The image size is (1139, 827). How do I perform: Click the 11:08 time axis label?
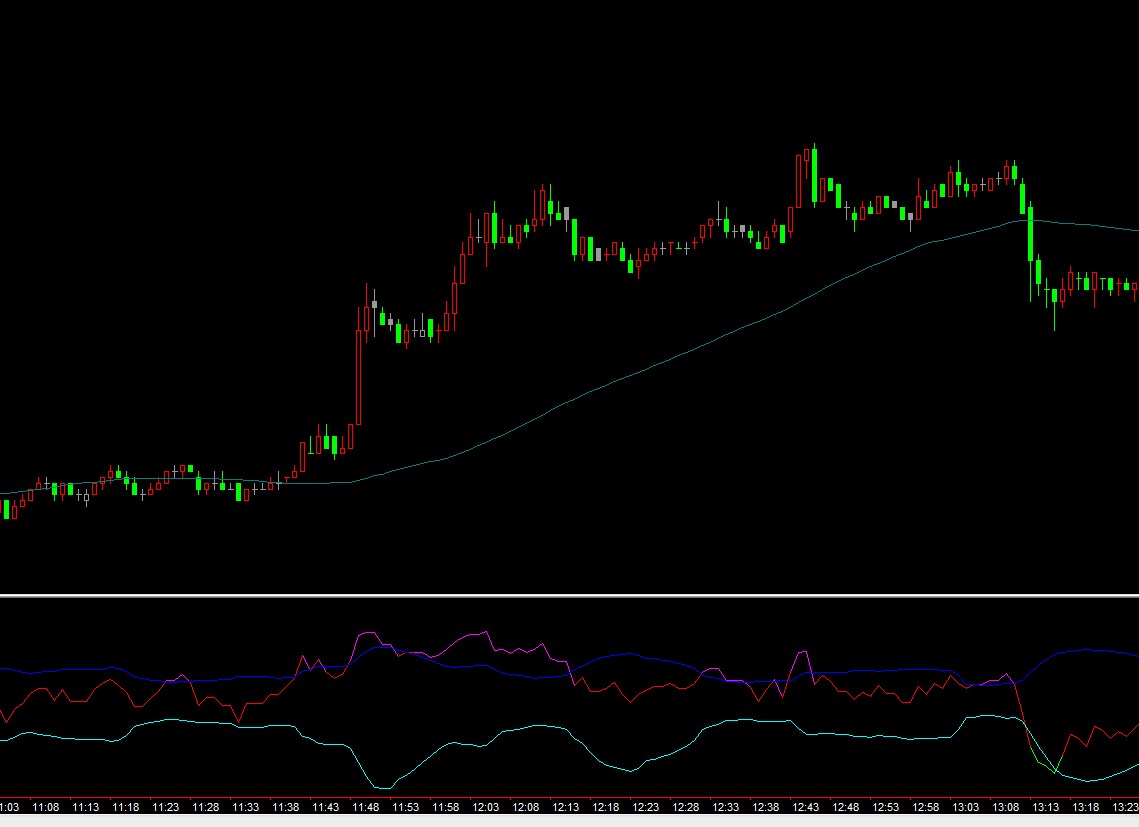tap(46, 807)
